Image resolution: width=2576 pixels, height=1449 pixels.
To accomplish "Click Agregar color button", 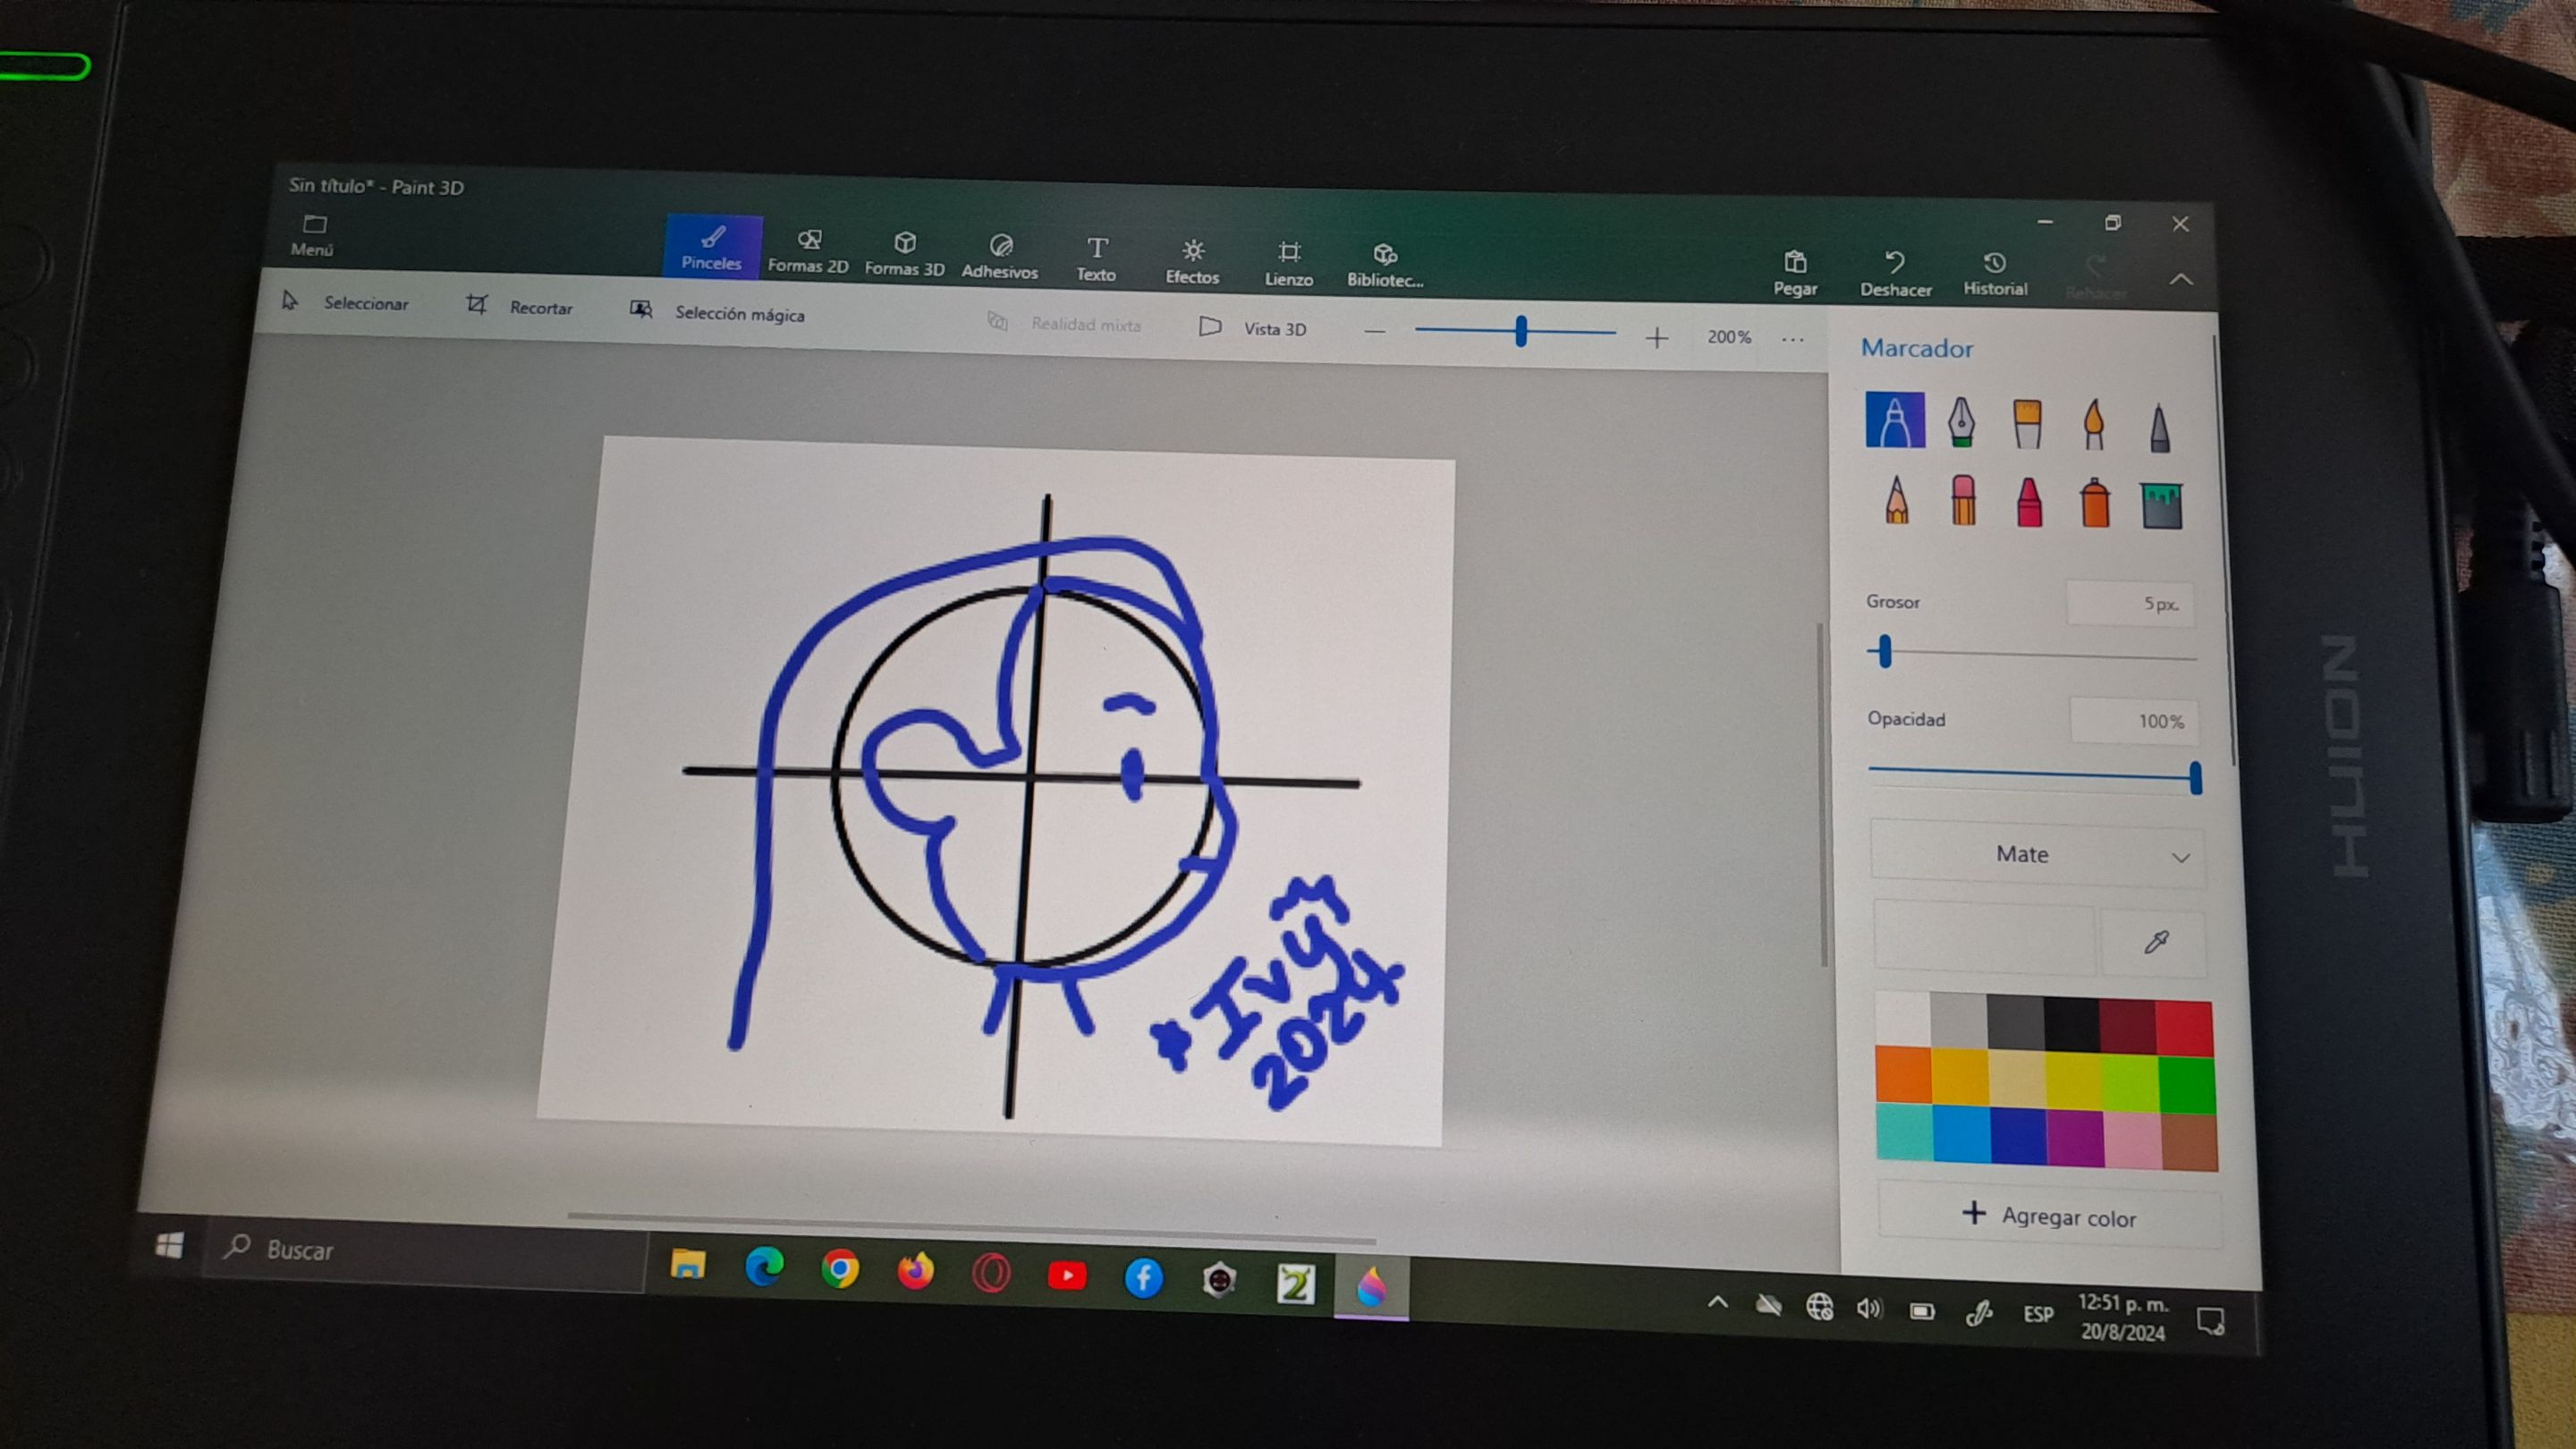I will [x=2049, y=1216].
